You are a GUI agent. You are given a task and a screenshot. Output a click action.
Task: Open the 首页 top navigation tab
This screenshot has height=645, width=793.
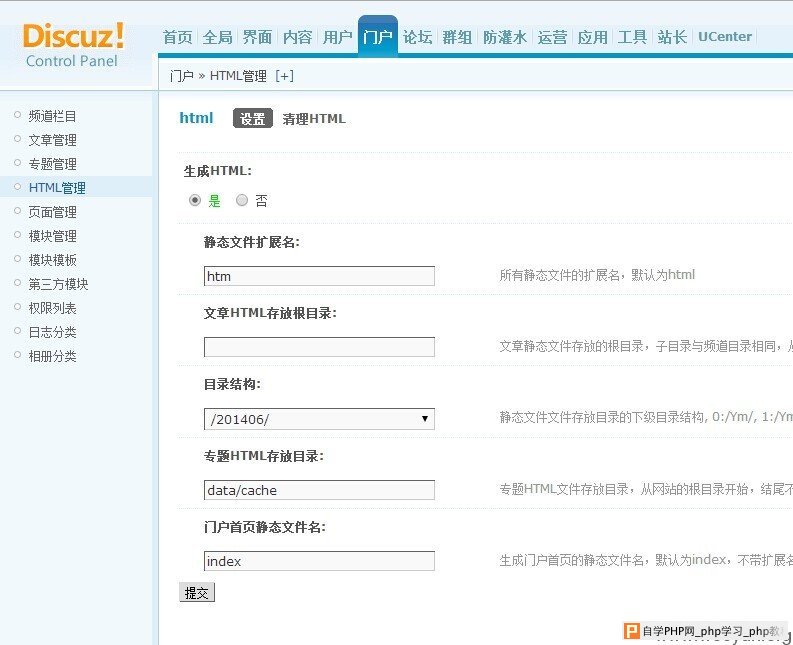coord(178,37)
